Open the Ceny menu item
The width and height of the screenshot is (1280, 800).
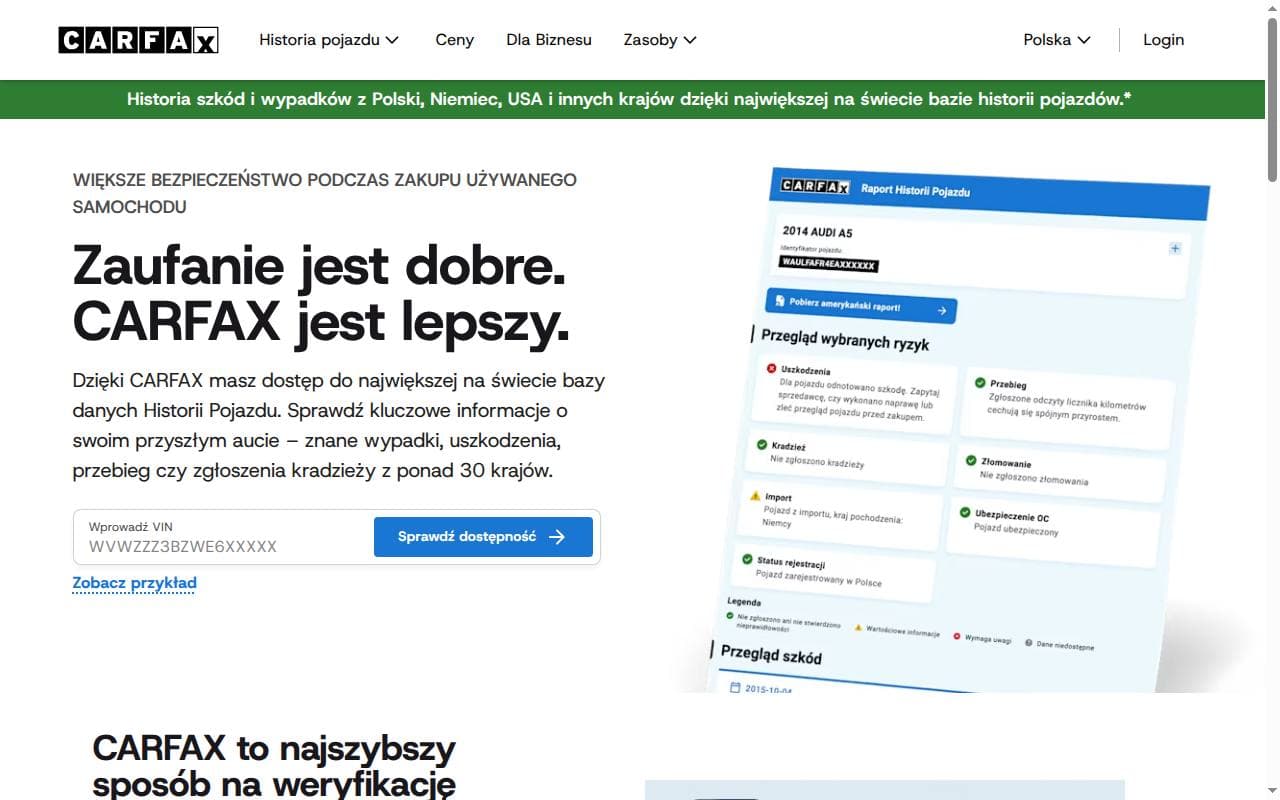pyautogui.click(x=455, y=40)
